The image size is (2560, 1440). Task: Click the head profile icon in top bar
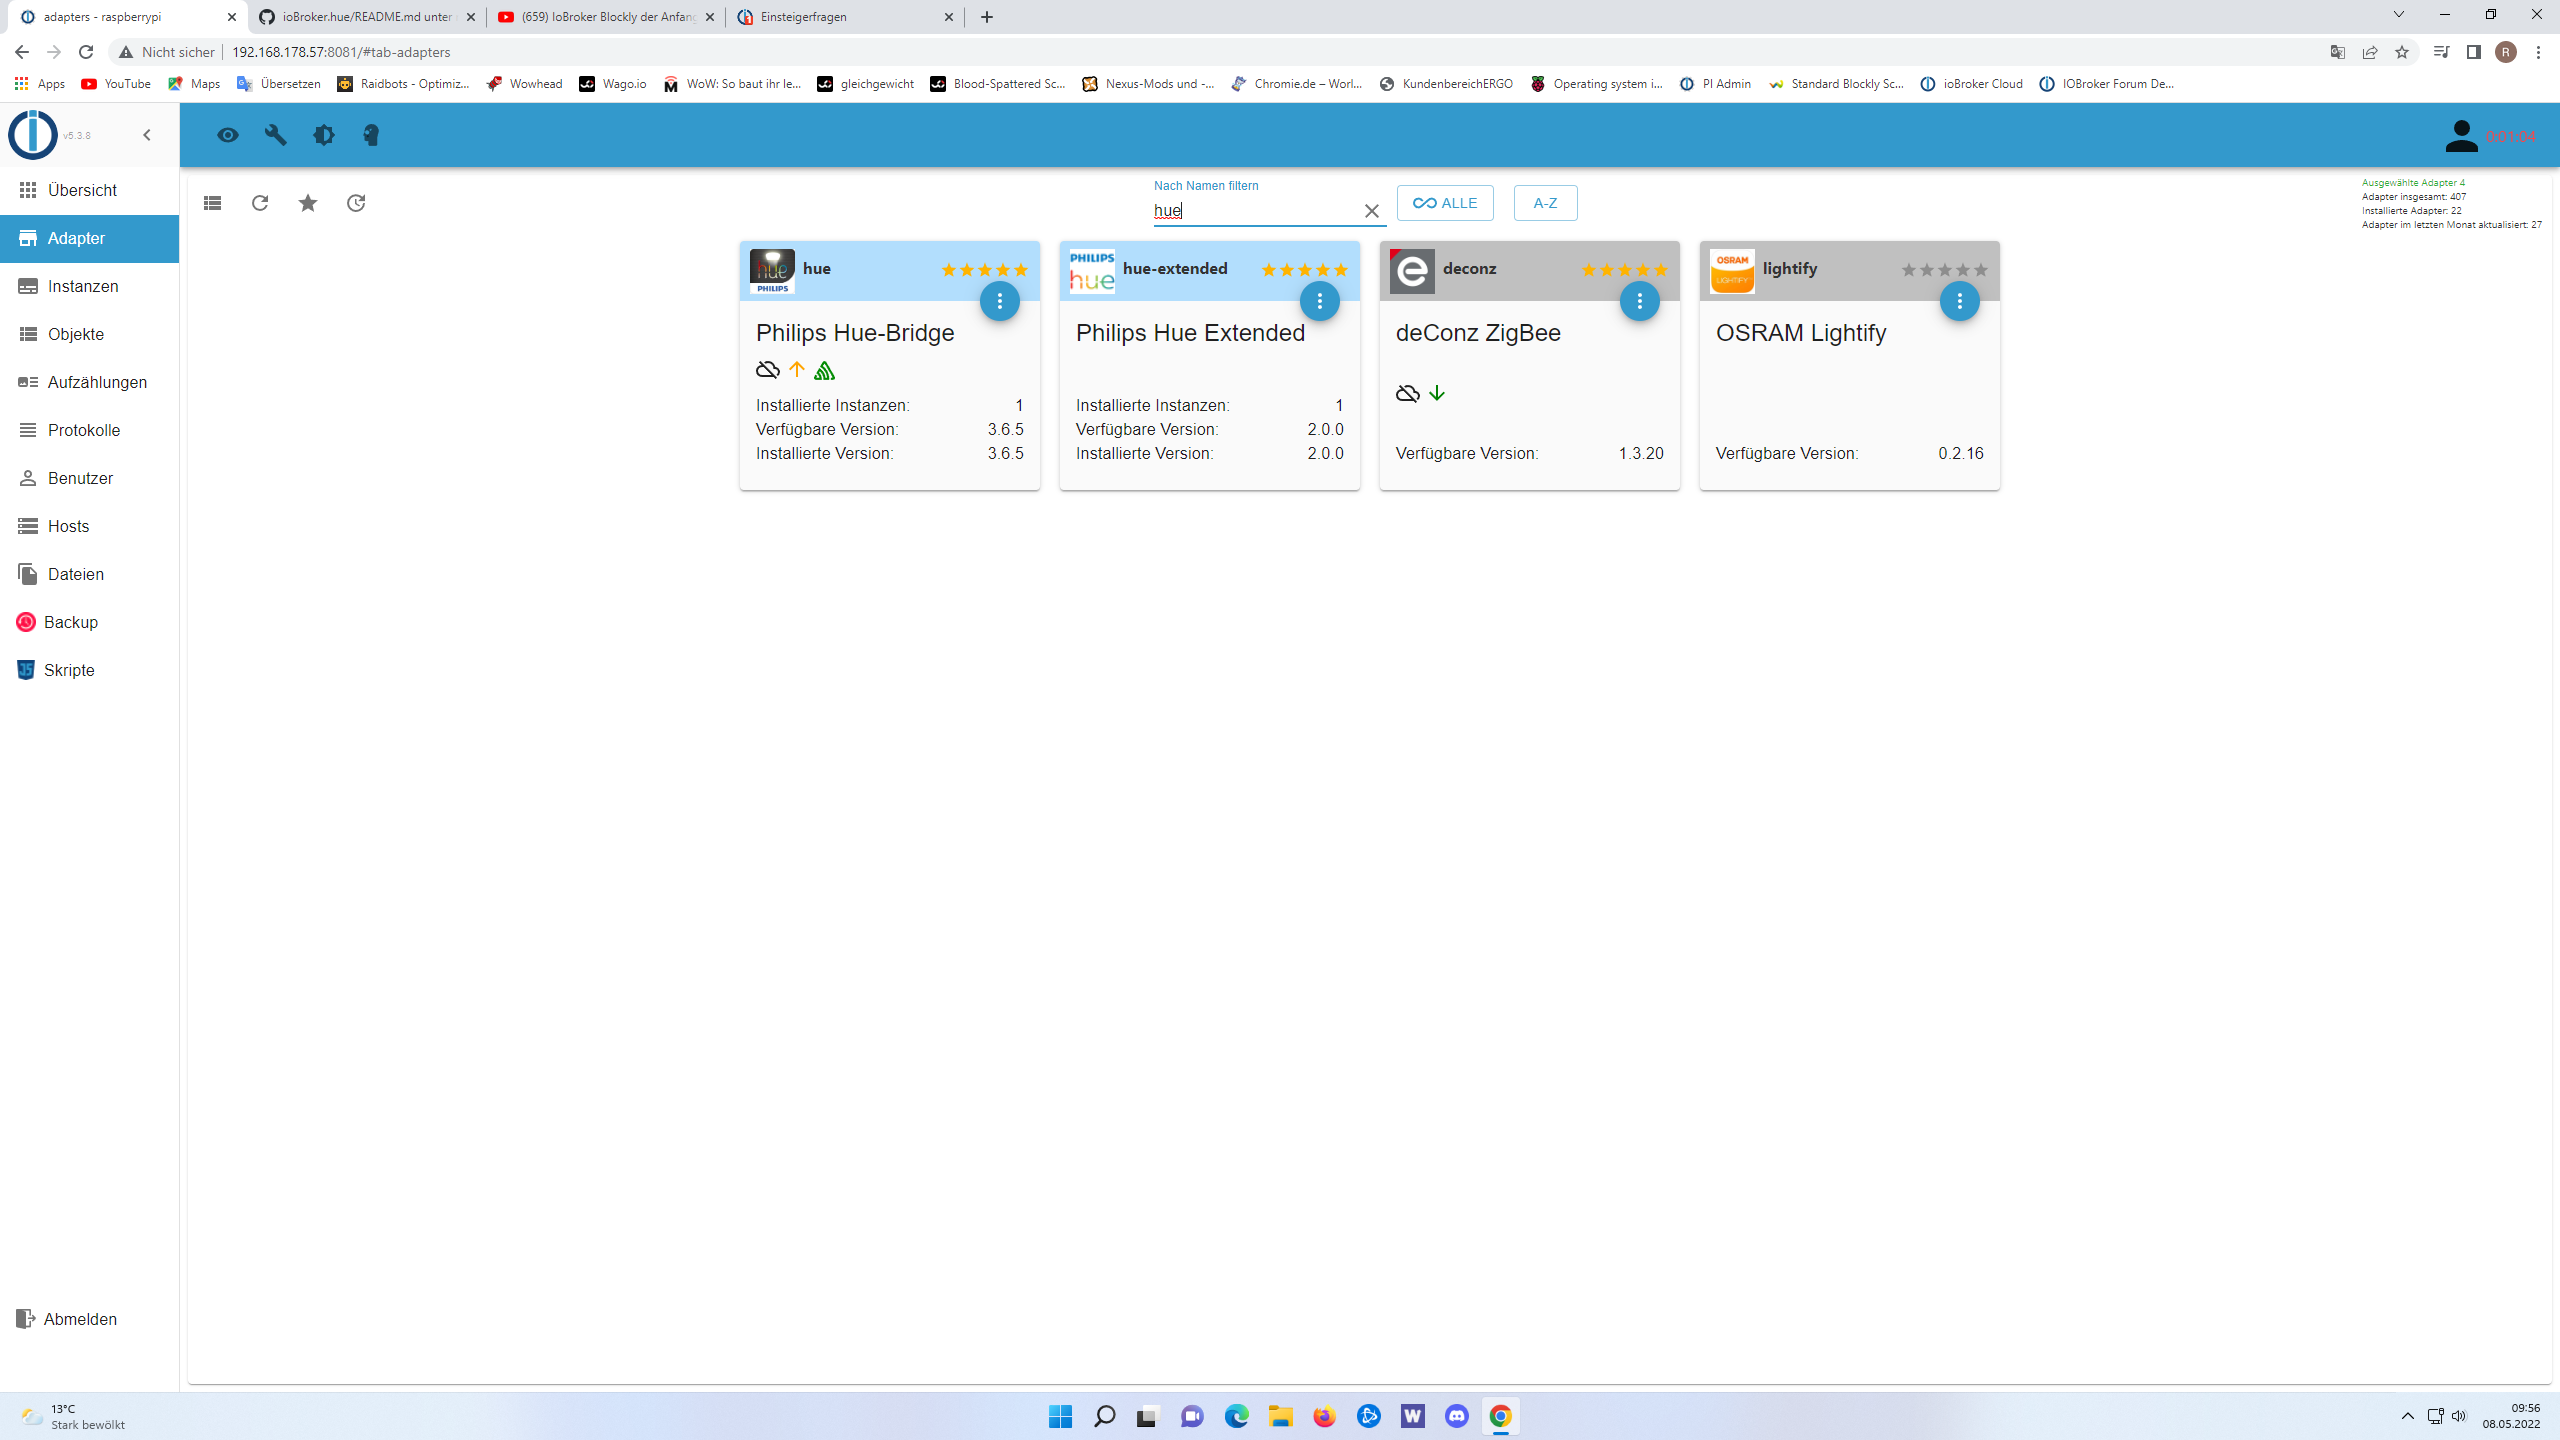pyautogui.click(x=371, y=135)
